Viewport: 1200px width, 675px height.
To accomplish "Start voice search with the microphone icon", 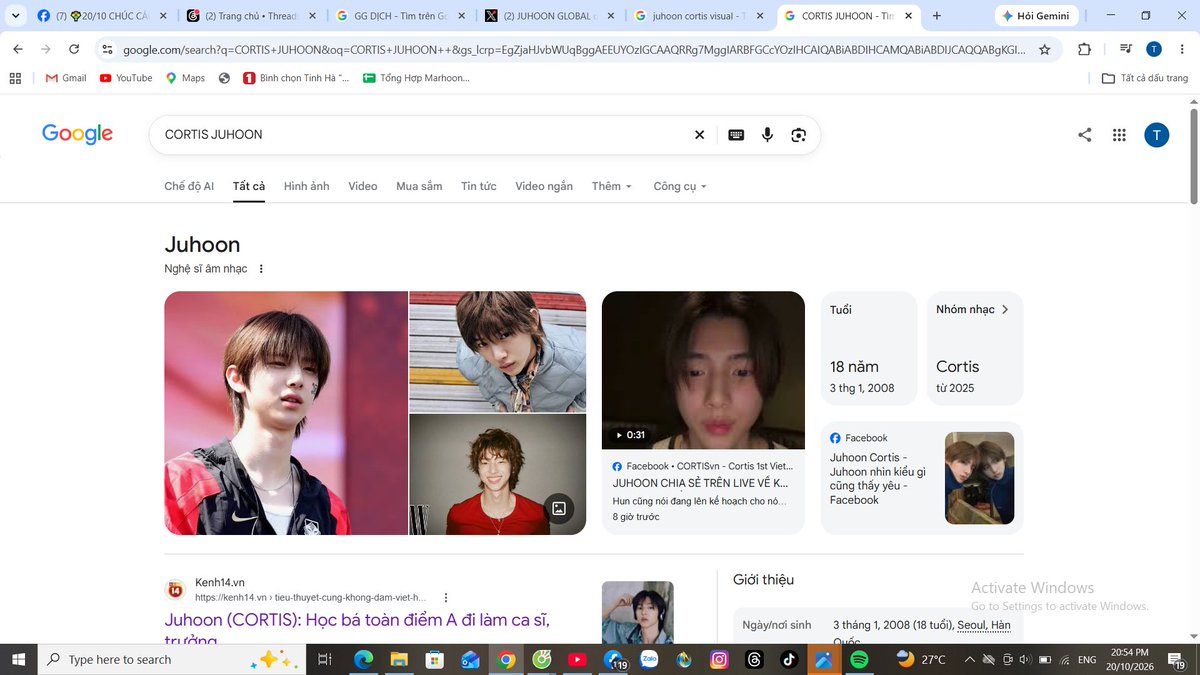I will click(x=767, y=135).
